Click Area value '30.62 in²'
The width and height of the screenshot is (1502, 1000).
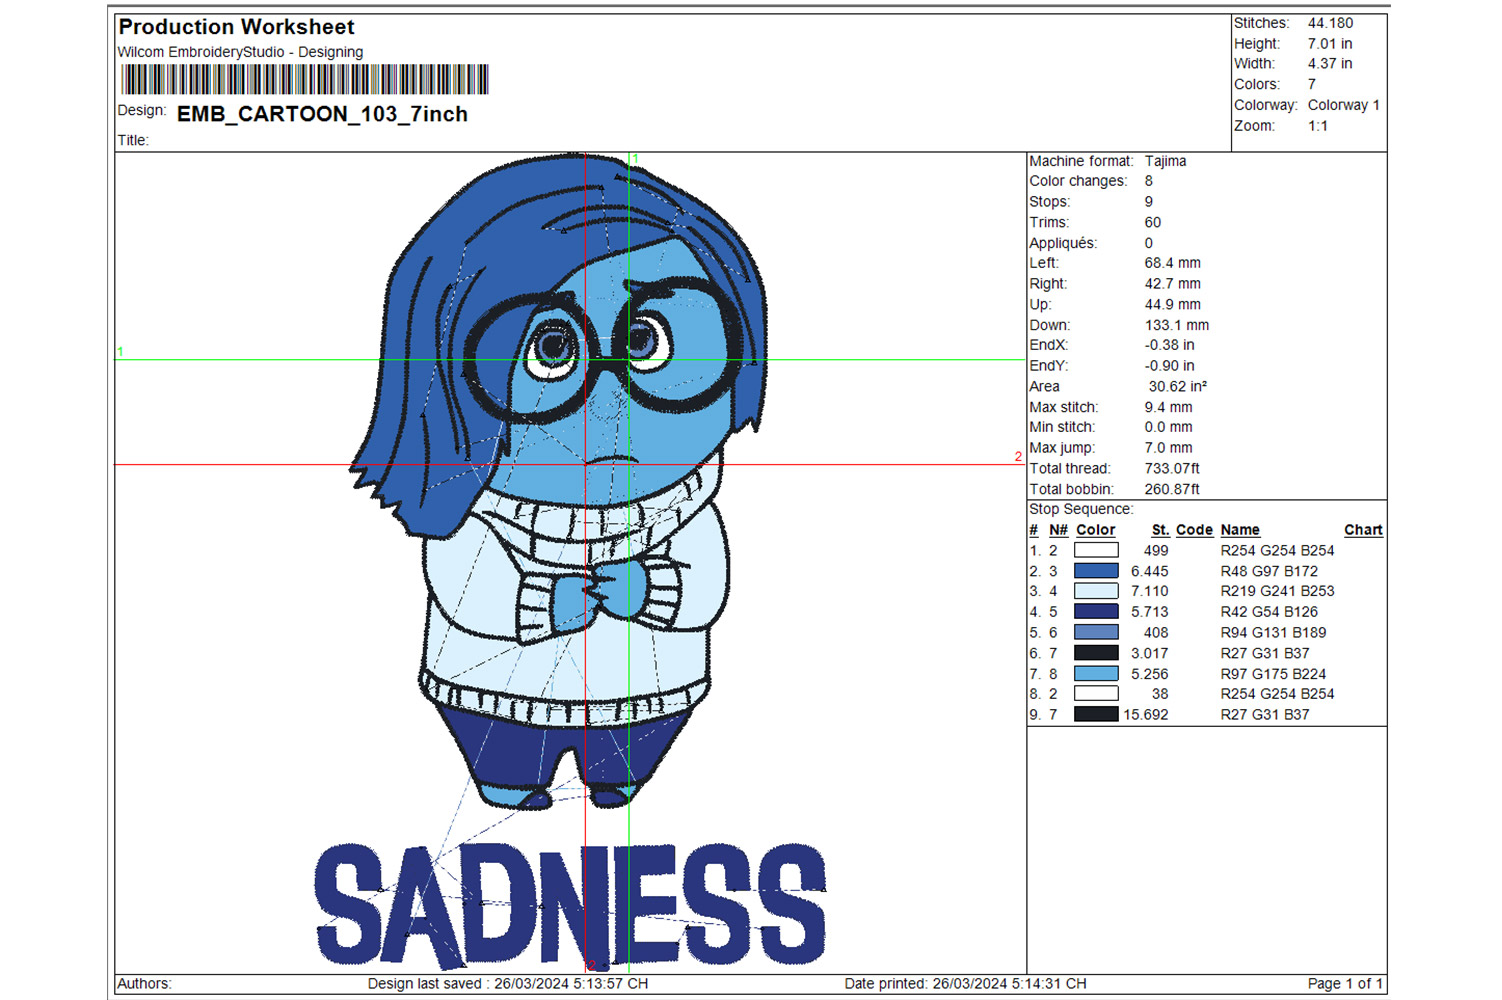tap(1177, 386)
